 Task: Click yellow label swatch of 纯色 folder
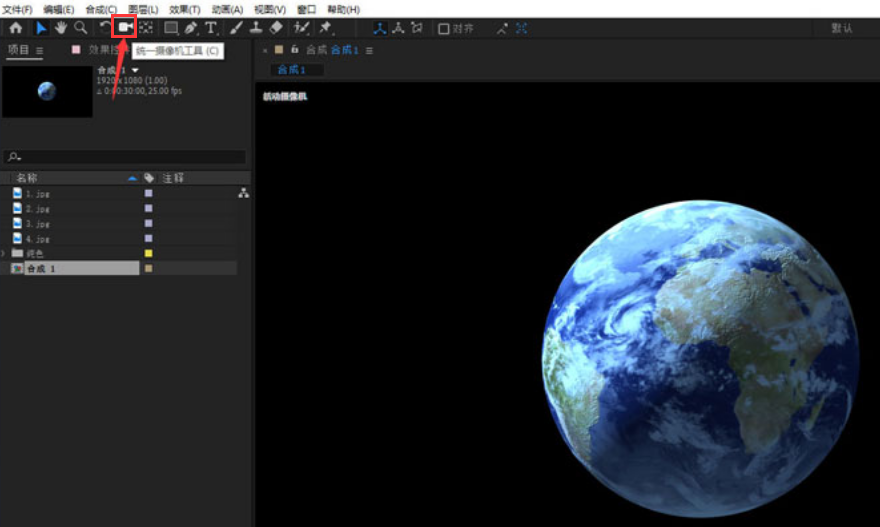(149, 254)
